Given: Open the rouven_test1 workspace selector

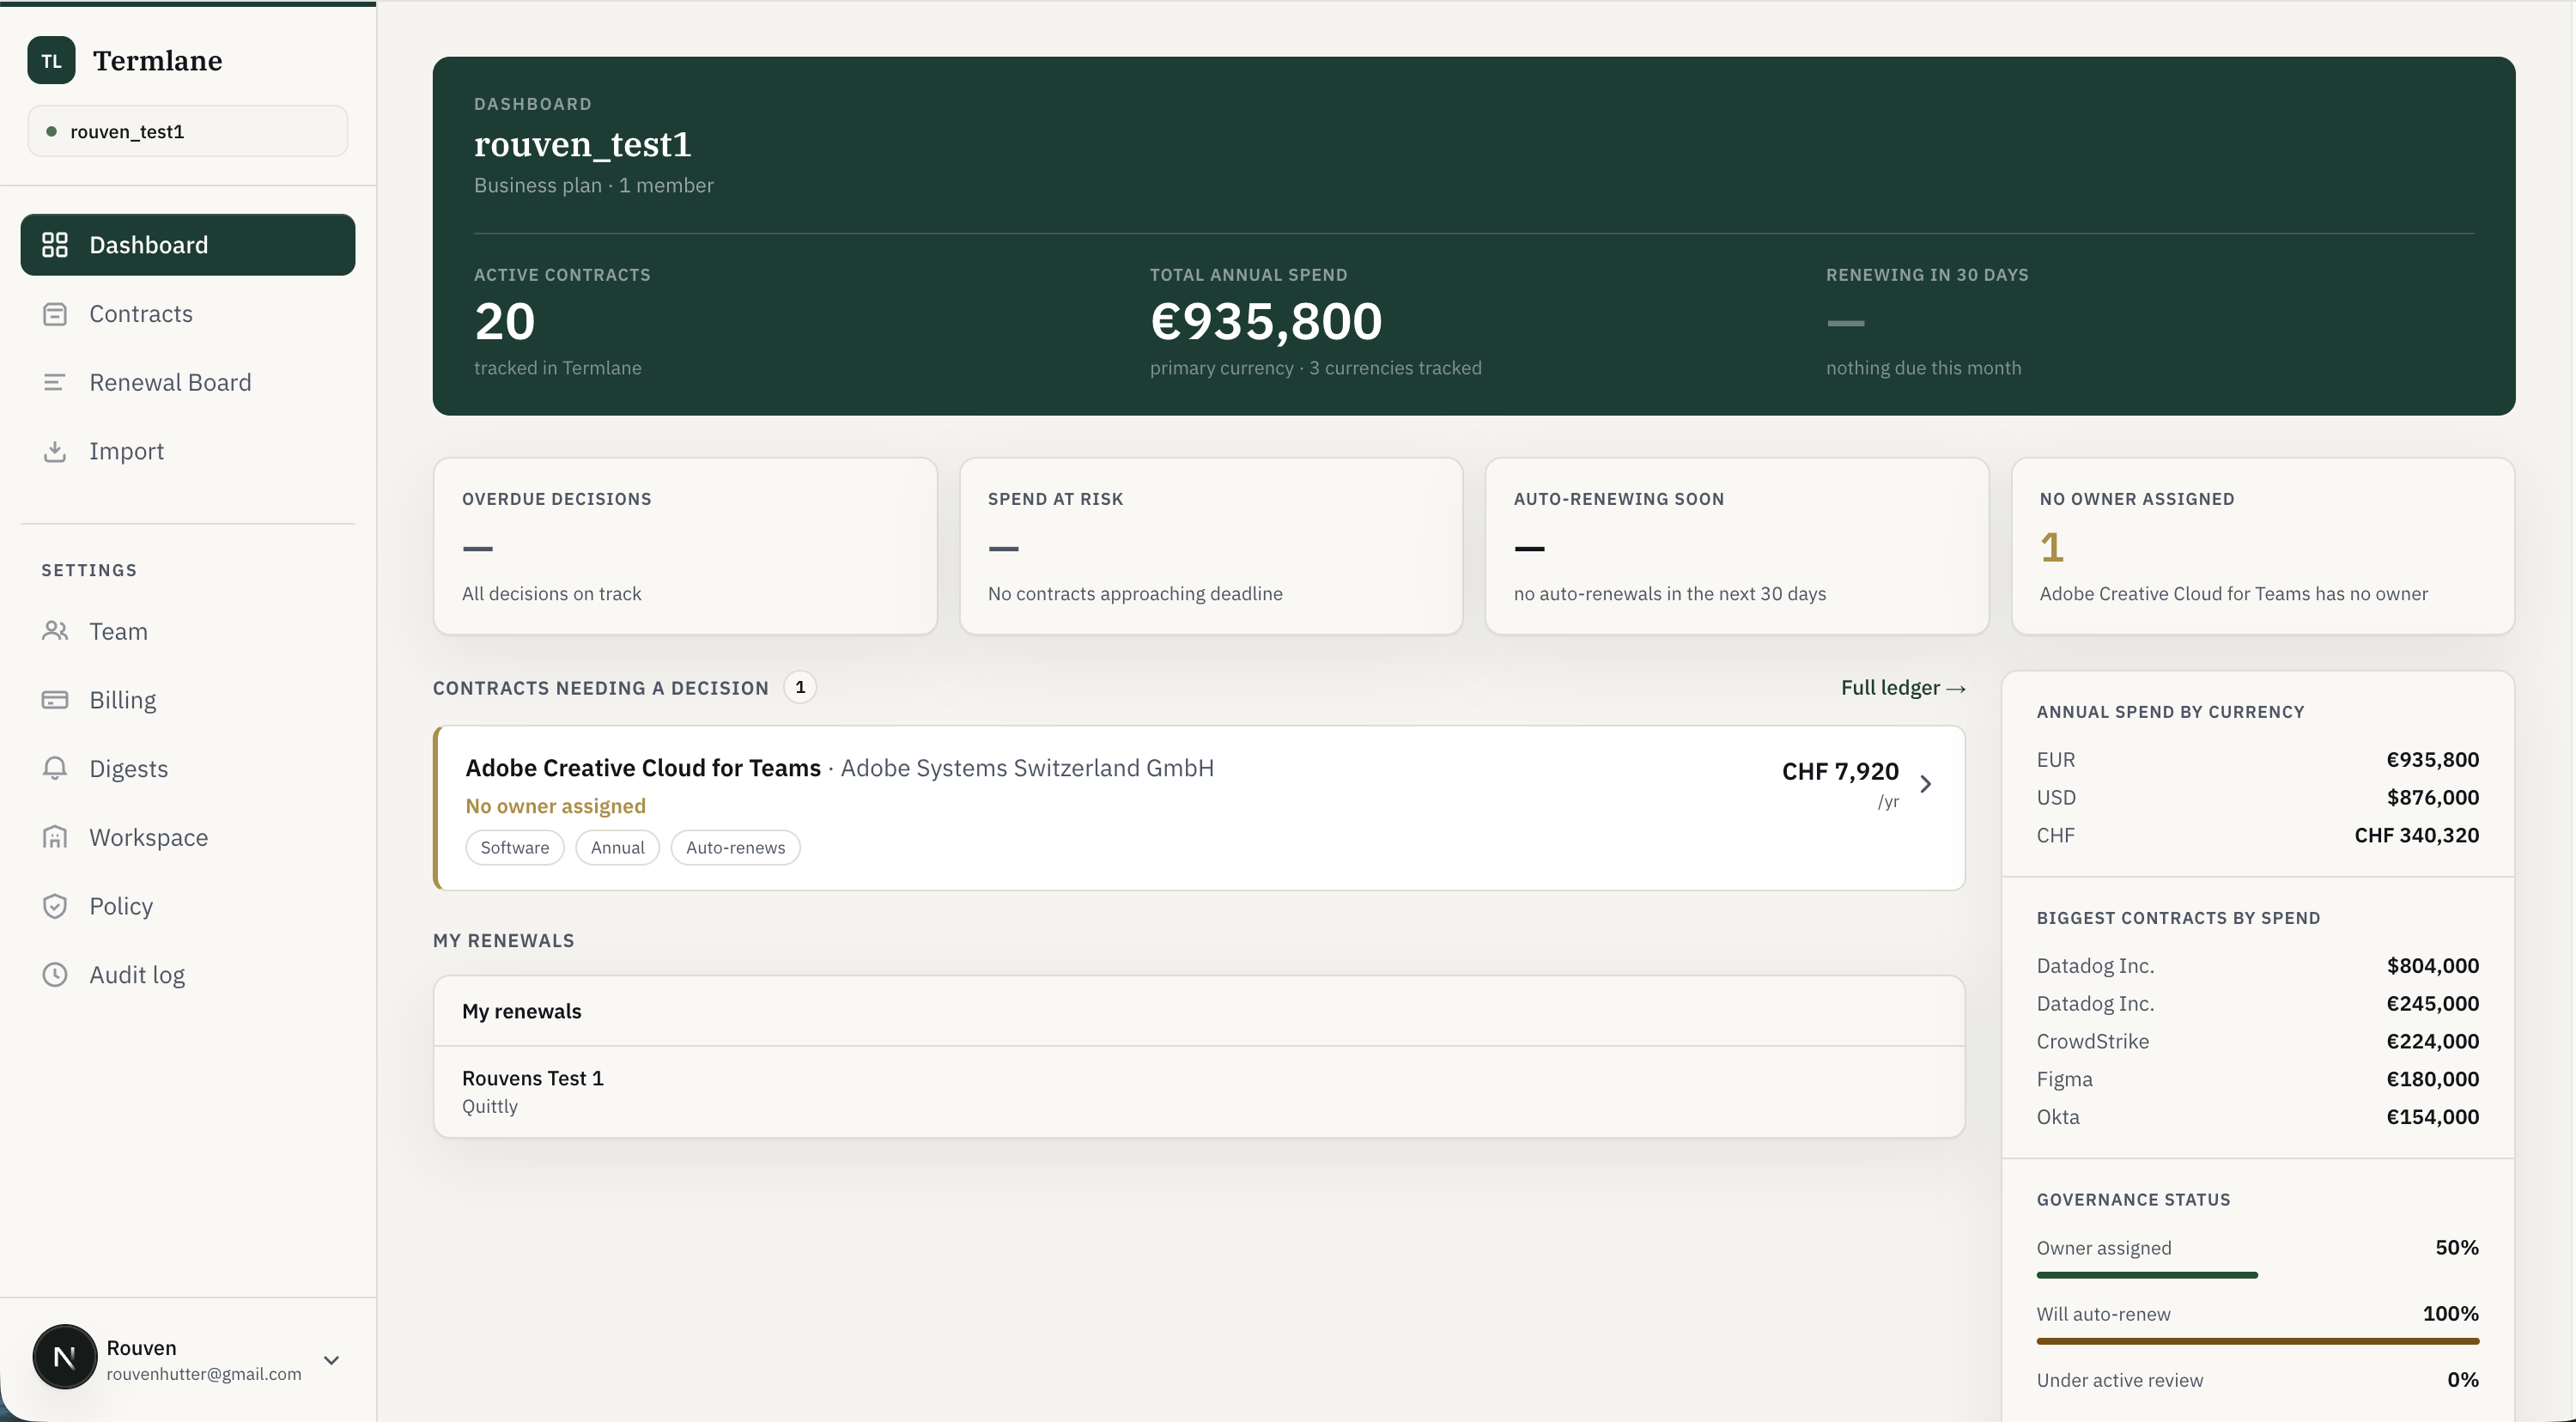Looking at the screenshot, I should pyautogui.click(x=188, y=131).
